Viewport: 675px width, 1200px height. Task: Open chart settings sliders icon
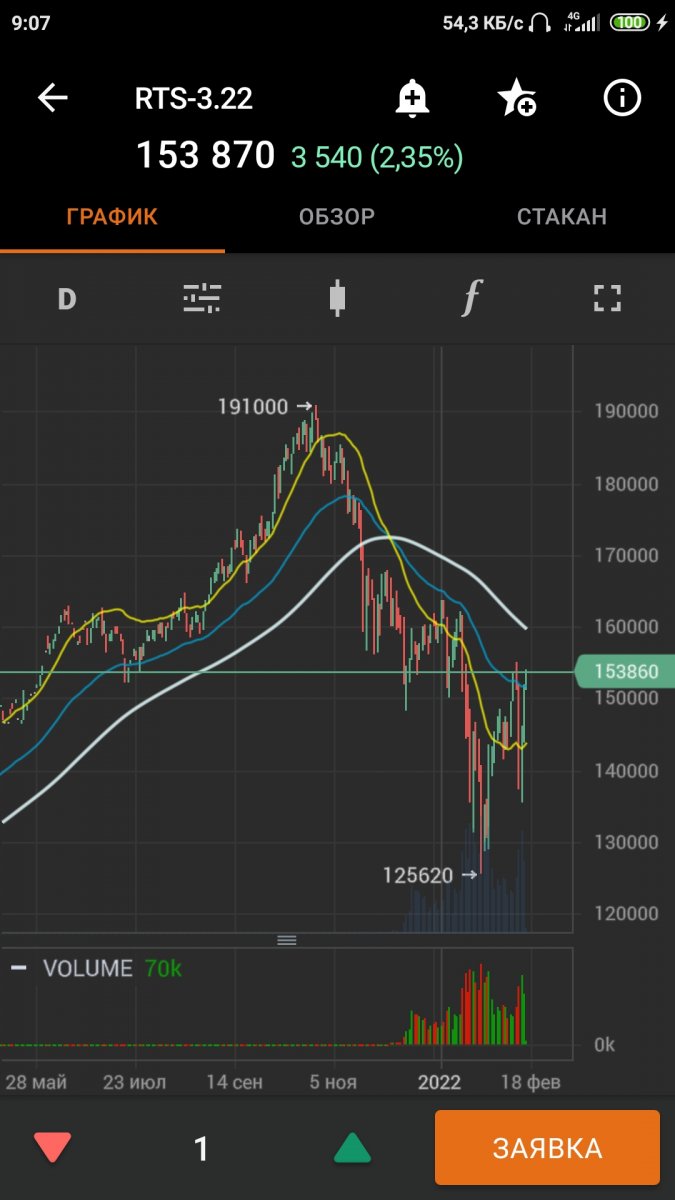(x=202, y=298)
